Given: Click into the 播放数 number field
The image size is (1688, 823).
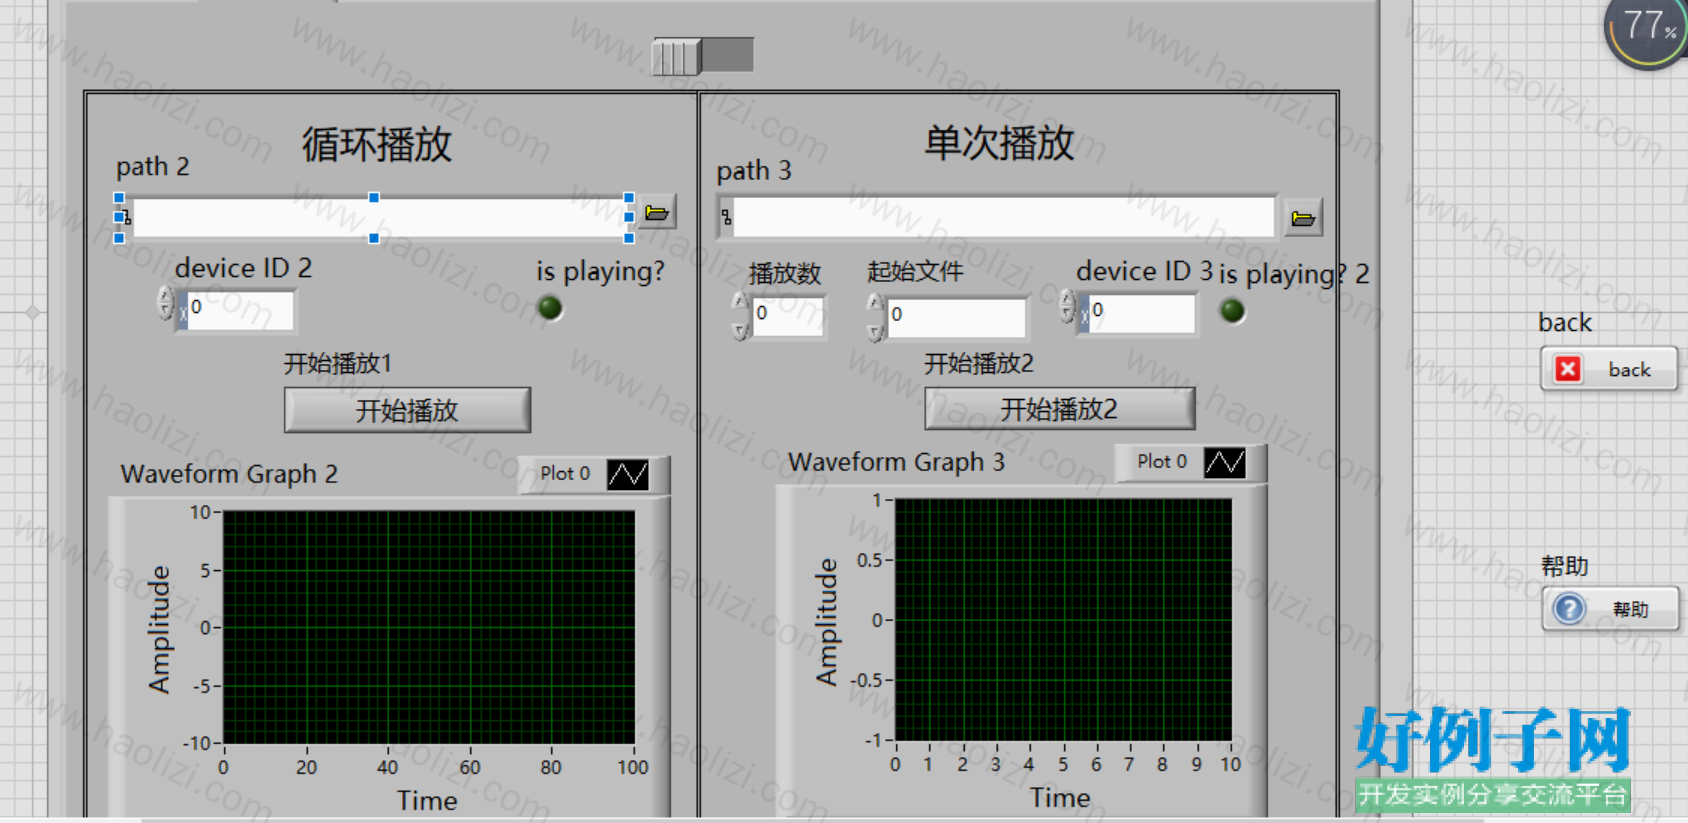Looking at the screenshot, I should (788, 316).
